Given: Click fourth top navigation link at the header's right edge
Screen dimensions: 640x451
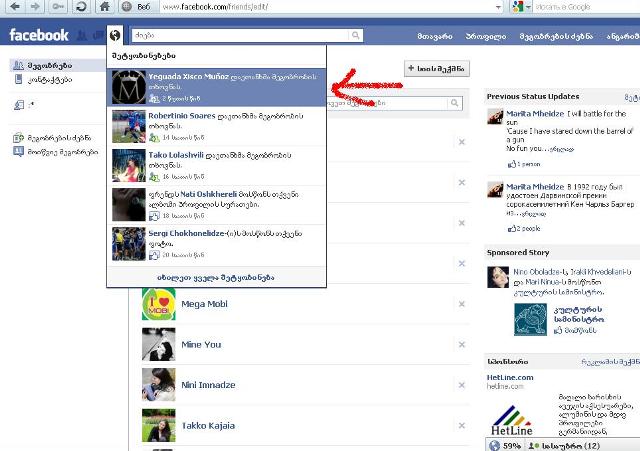Looking at the screenshot, I should (622, 36).
